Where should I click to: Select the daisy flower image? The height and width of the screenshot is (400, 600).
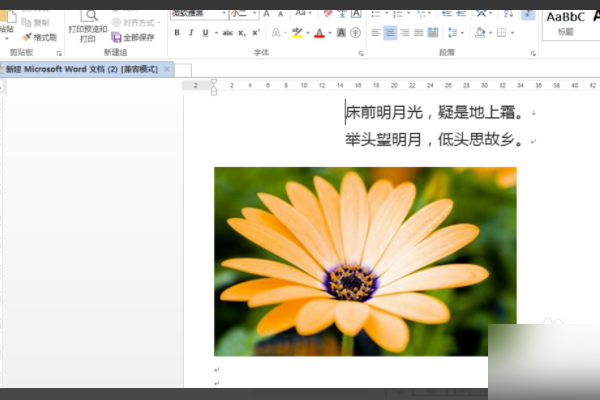coord(365,260)
